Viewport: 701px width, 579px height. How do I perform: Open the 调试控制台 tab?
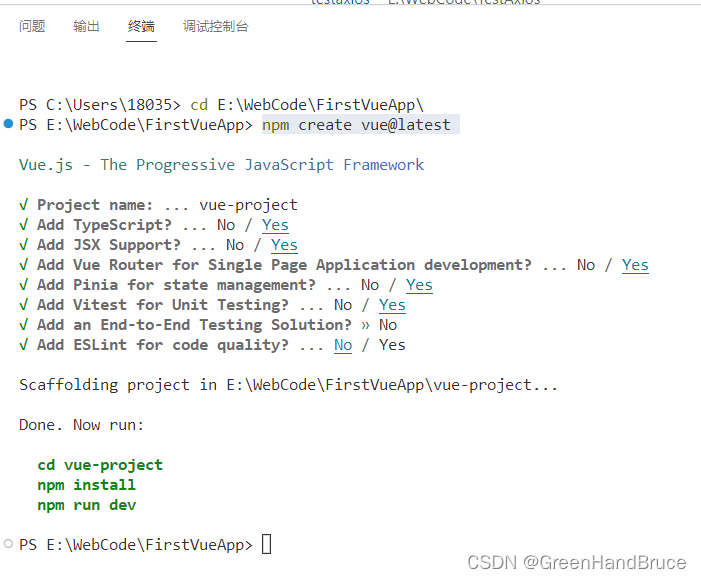tap(215, 26)
